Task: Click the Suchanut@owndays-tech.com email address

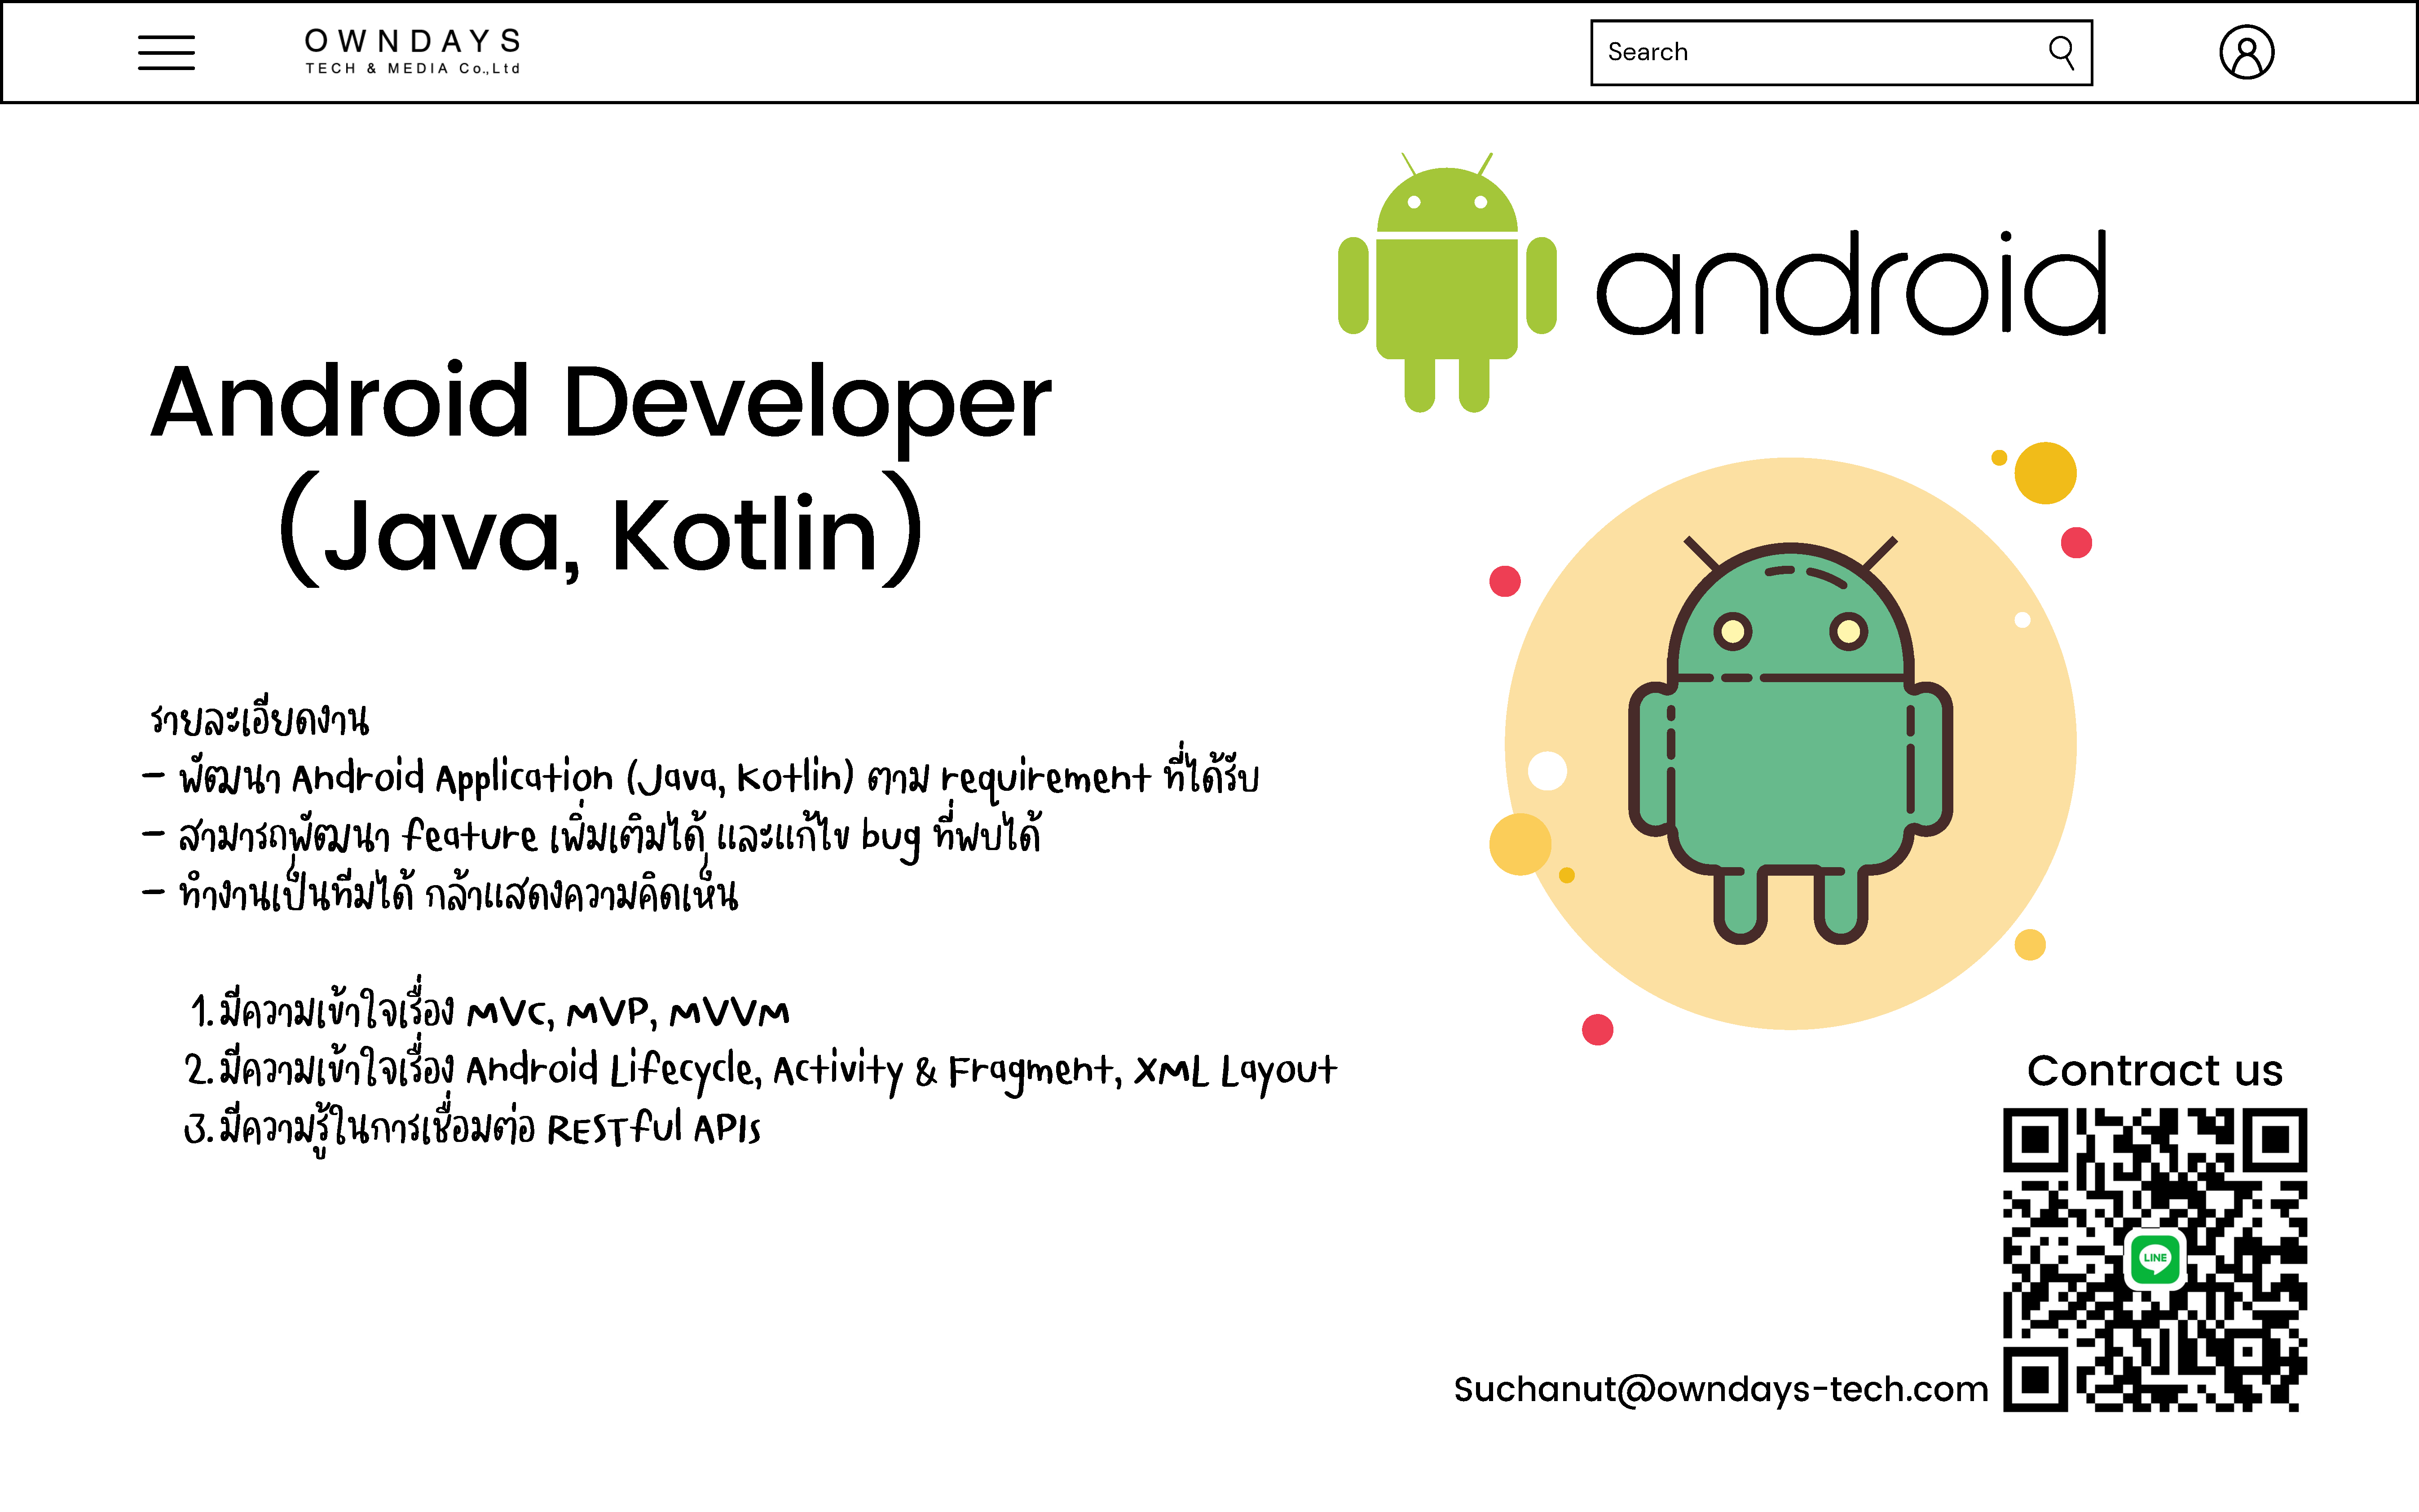Action: [x=1721, y=1389]
